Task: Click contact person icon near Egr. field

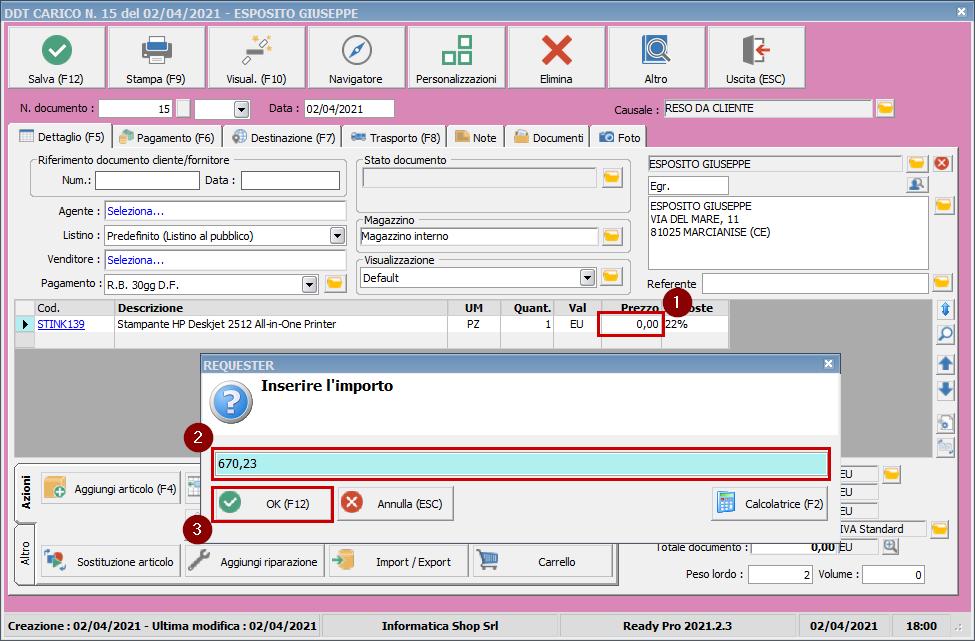Action: point(917,185)
